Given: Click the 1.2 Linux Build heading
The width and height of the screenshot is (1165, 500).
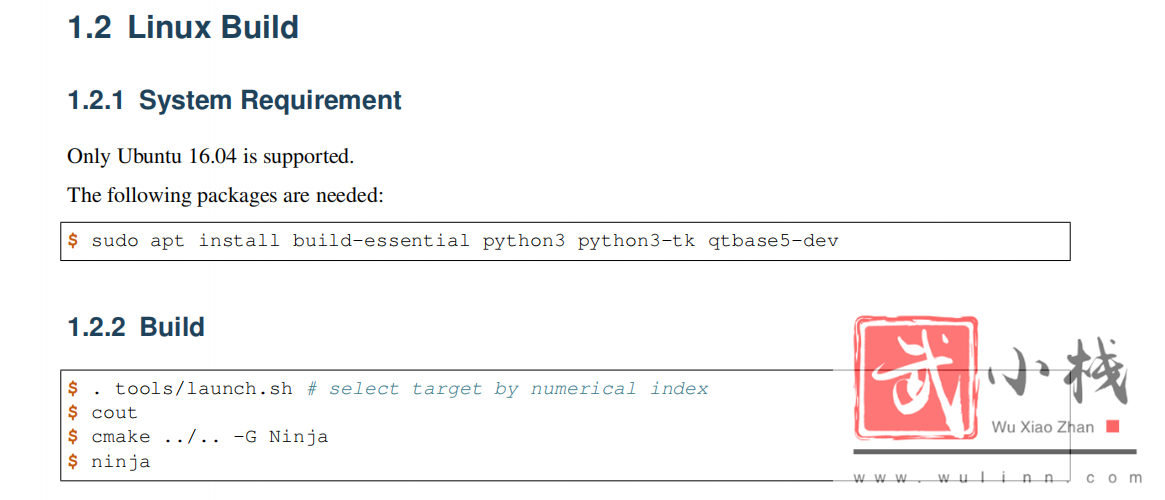Looking at the screenshot, I should (x=184, y=27).
